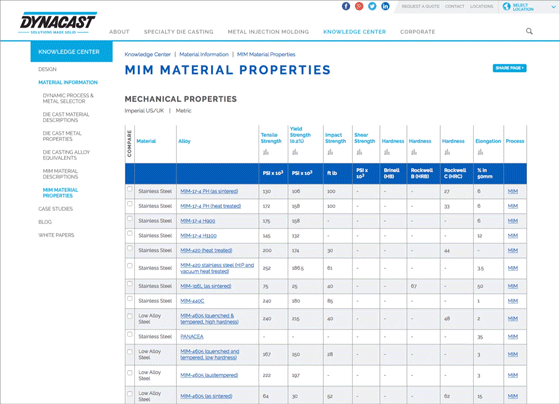Open Case Studies in the sidebar
This screenshot has height=404, width=560.
click(55, 209)
